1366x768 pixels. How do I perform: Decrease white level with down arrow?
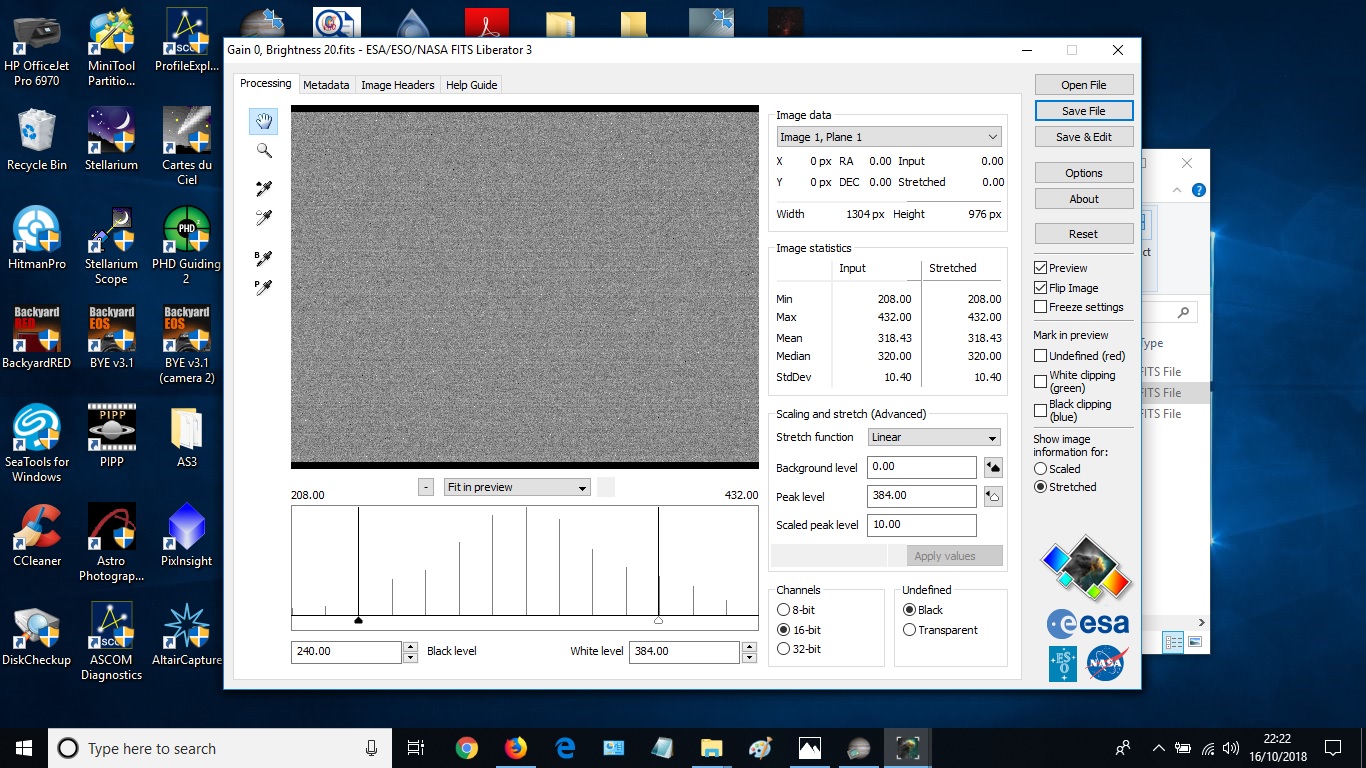coord(749,658)
